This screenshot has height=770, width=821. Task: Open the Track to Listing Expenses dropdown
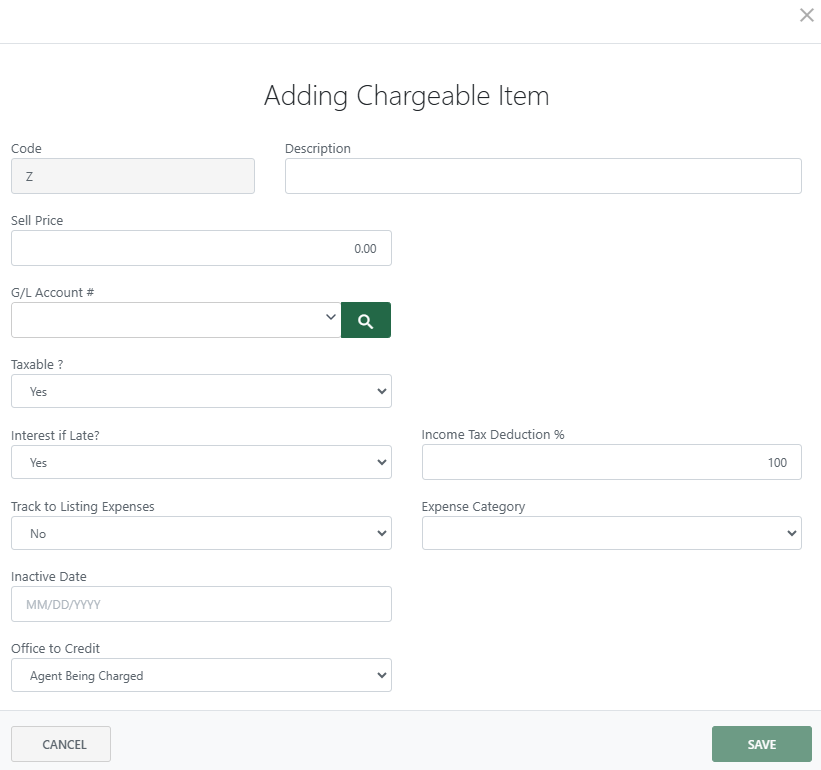(200, 533)
